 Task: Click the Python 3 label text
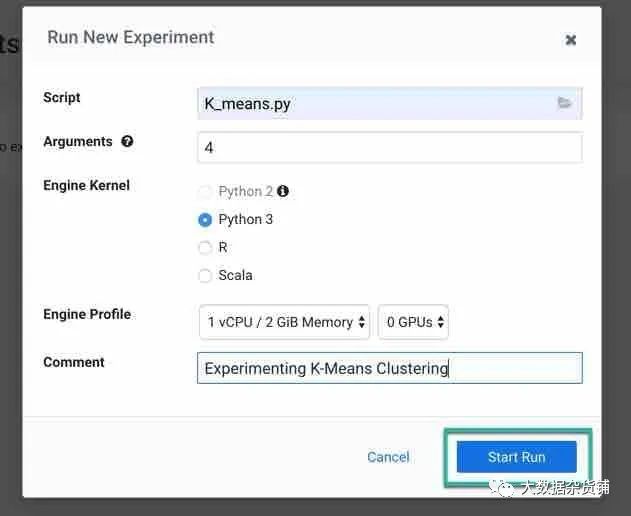245,220
